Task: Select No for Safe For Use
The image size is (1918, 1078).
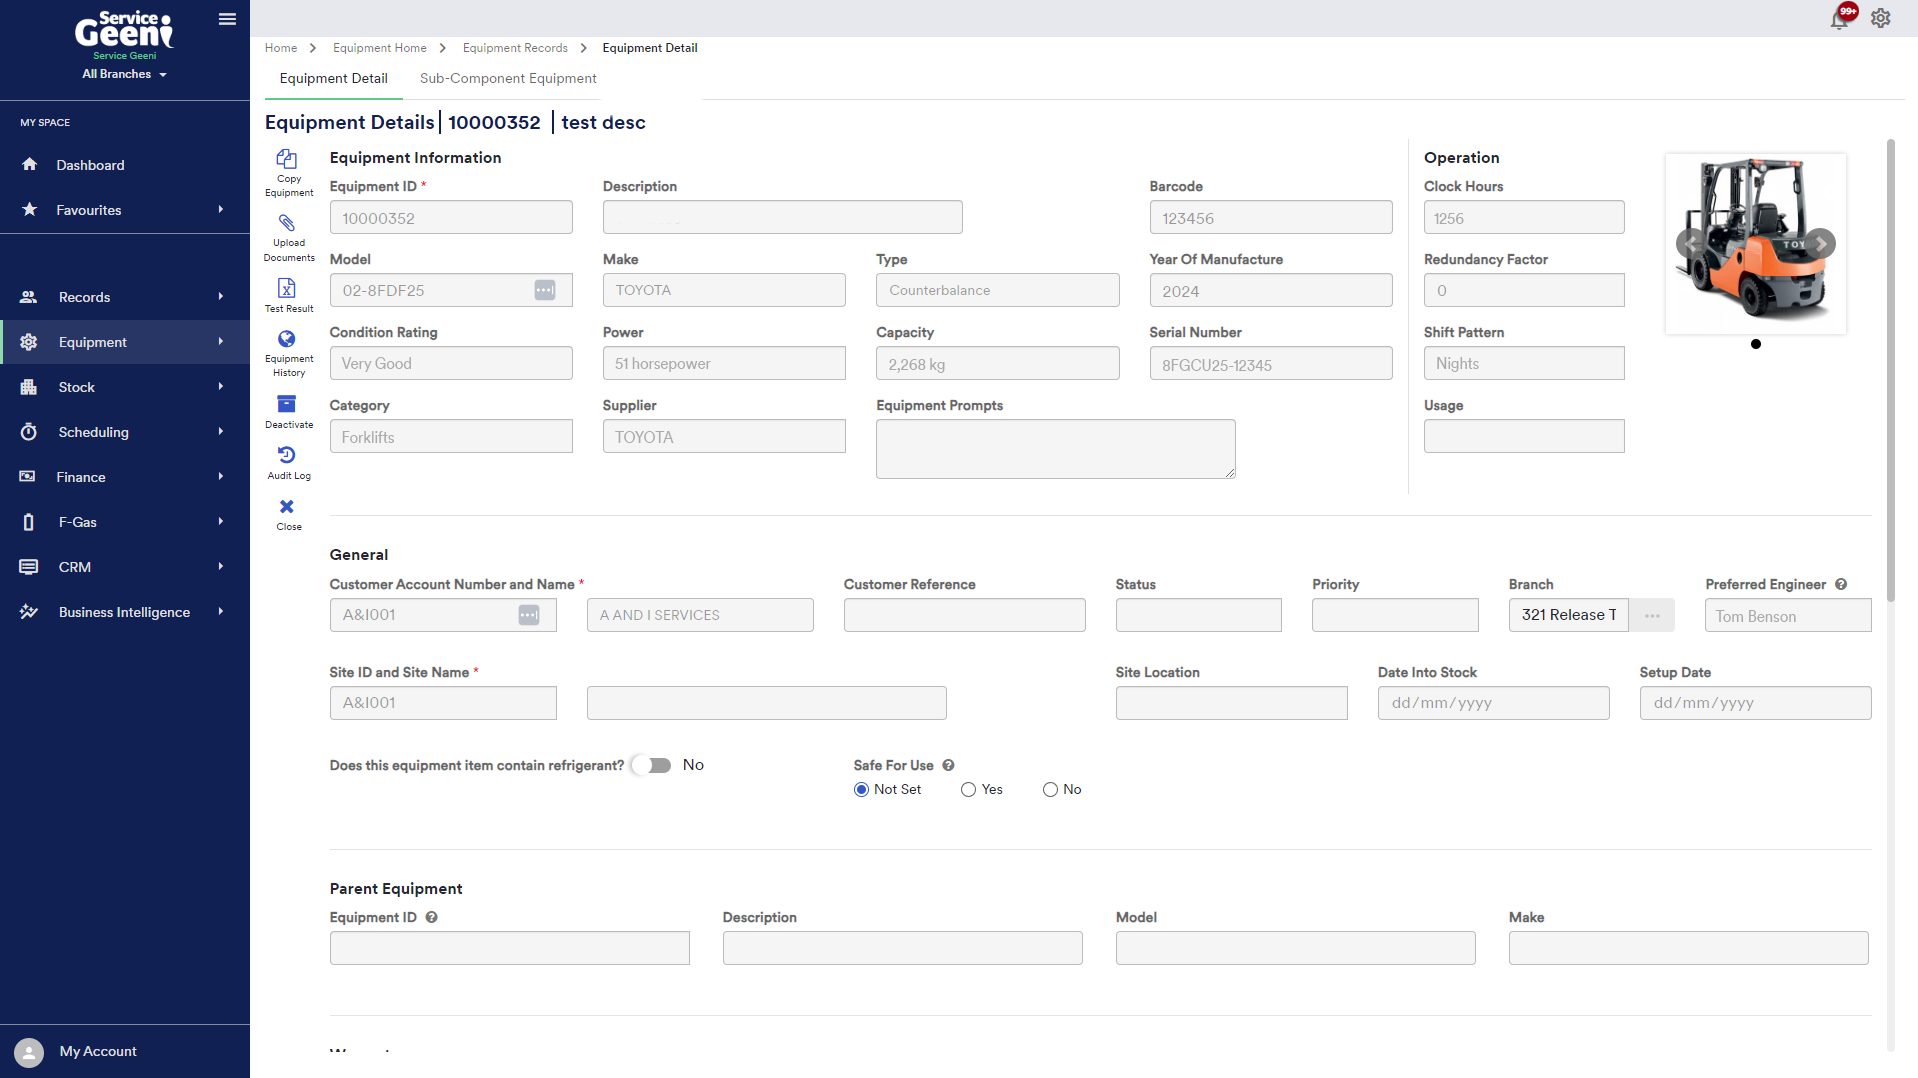Action: click(x=1050, y=790)
